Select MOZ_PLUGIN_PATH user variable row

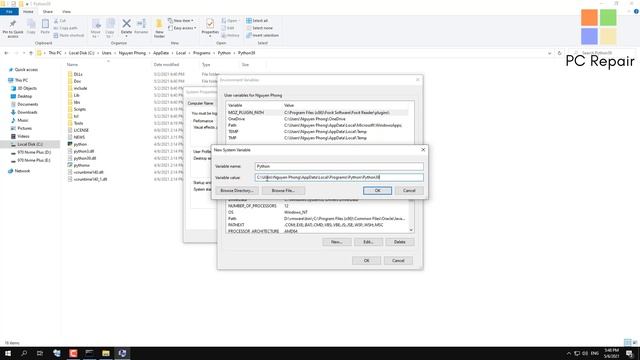click(317, 112)
